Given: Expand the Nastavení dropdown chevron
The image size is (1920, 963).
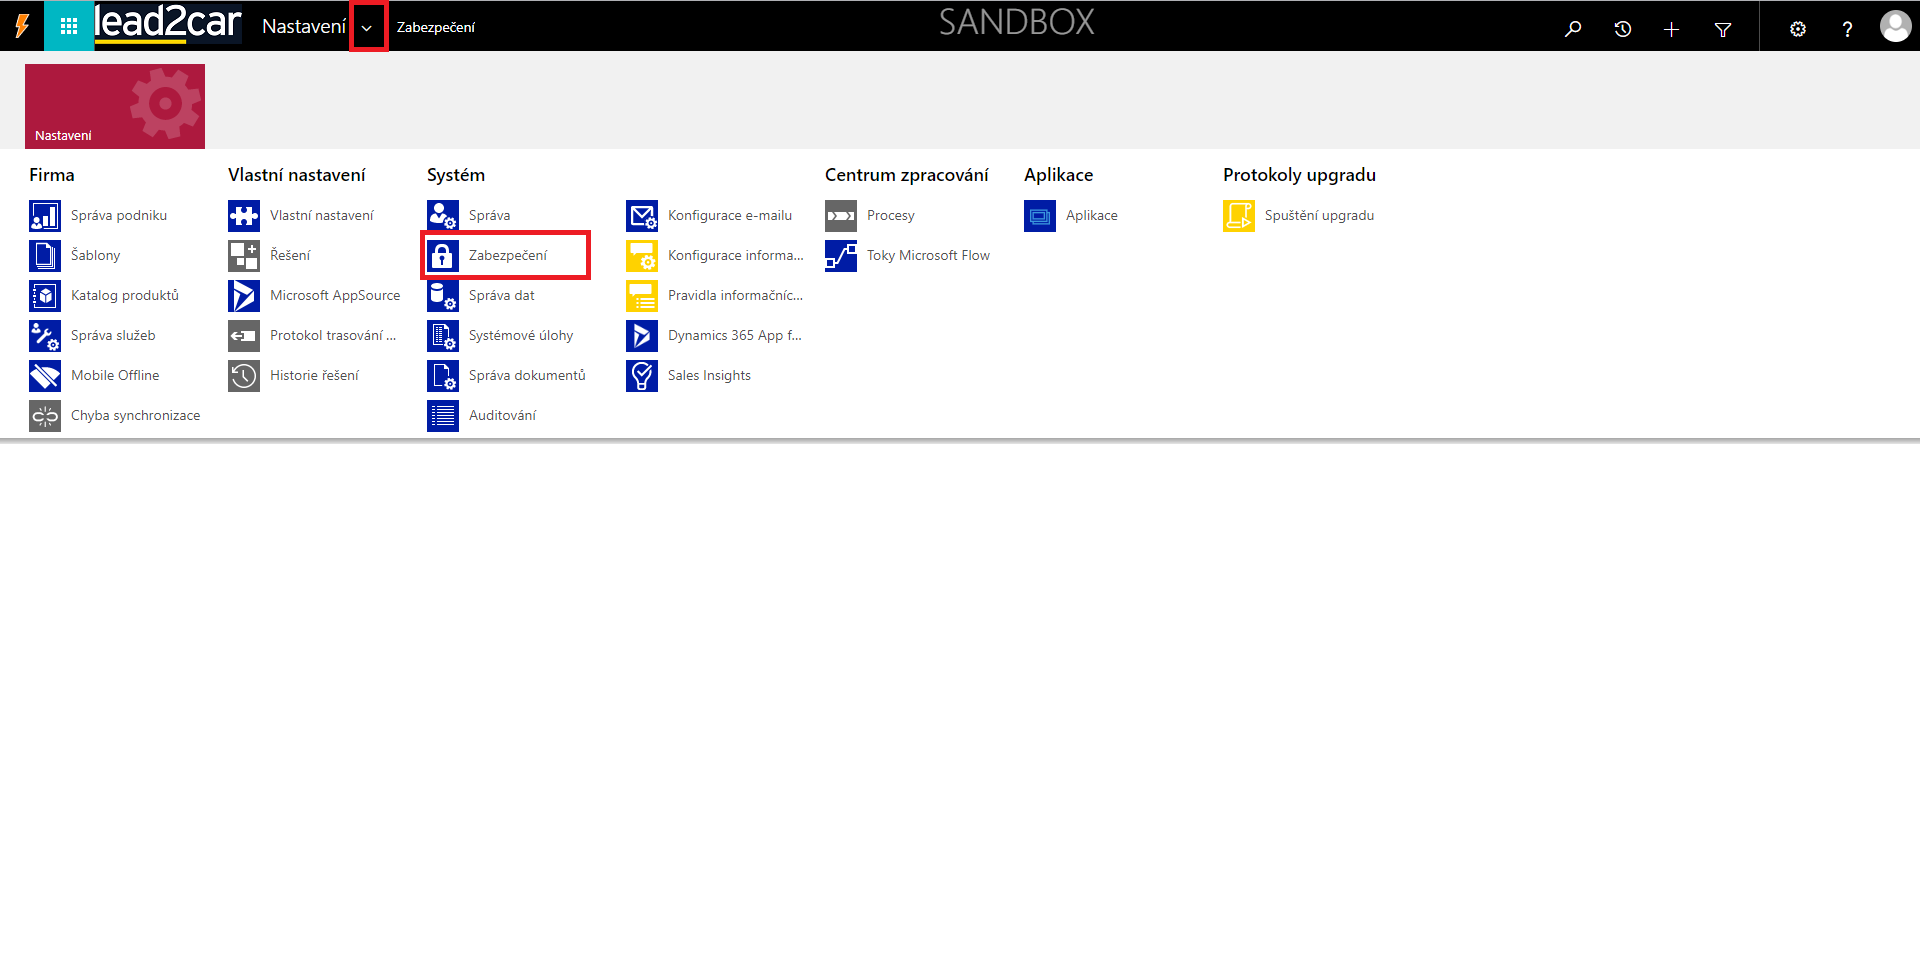Looking at the screenshot, I should point(367,28).
